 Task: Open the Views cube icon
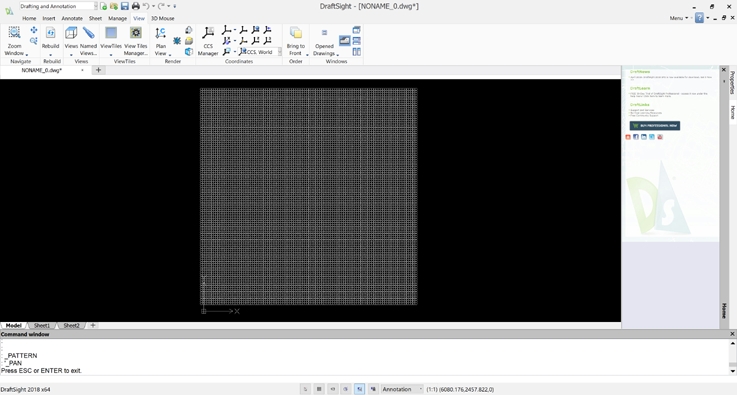[x=71, y=33]
